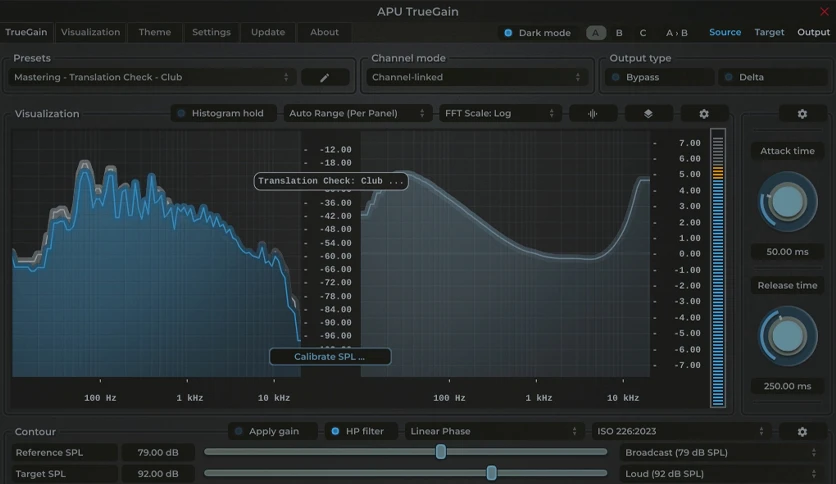836x484 pixels.
Task: Enable Bypass output type
Action: tap(660, 77)
